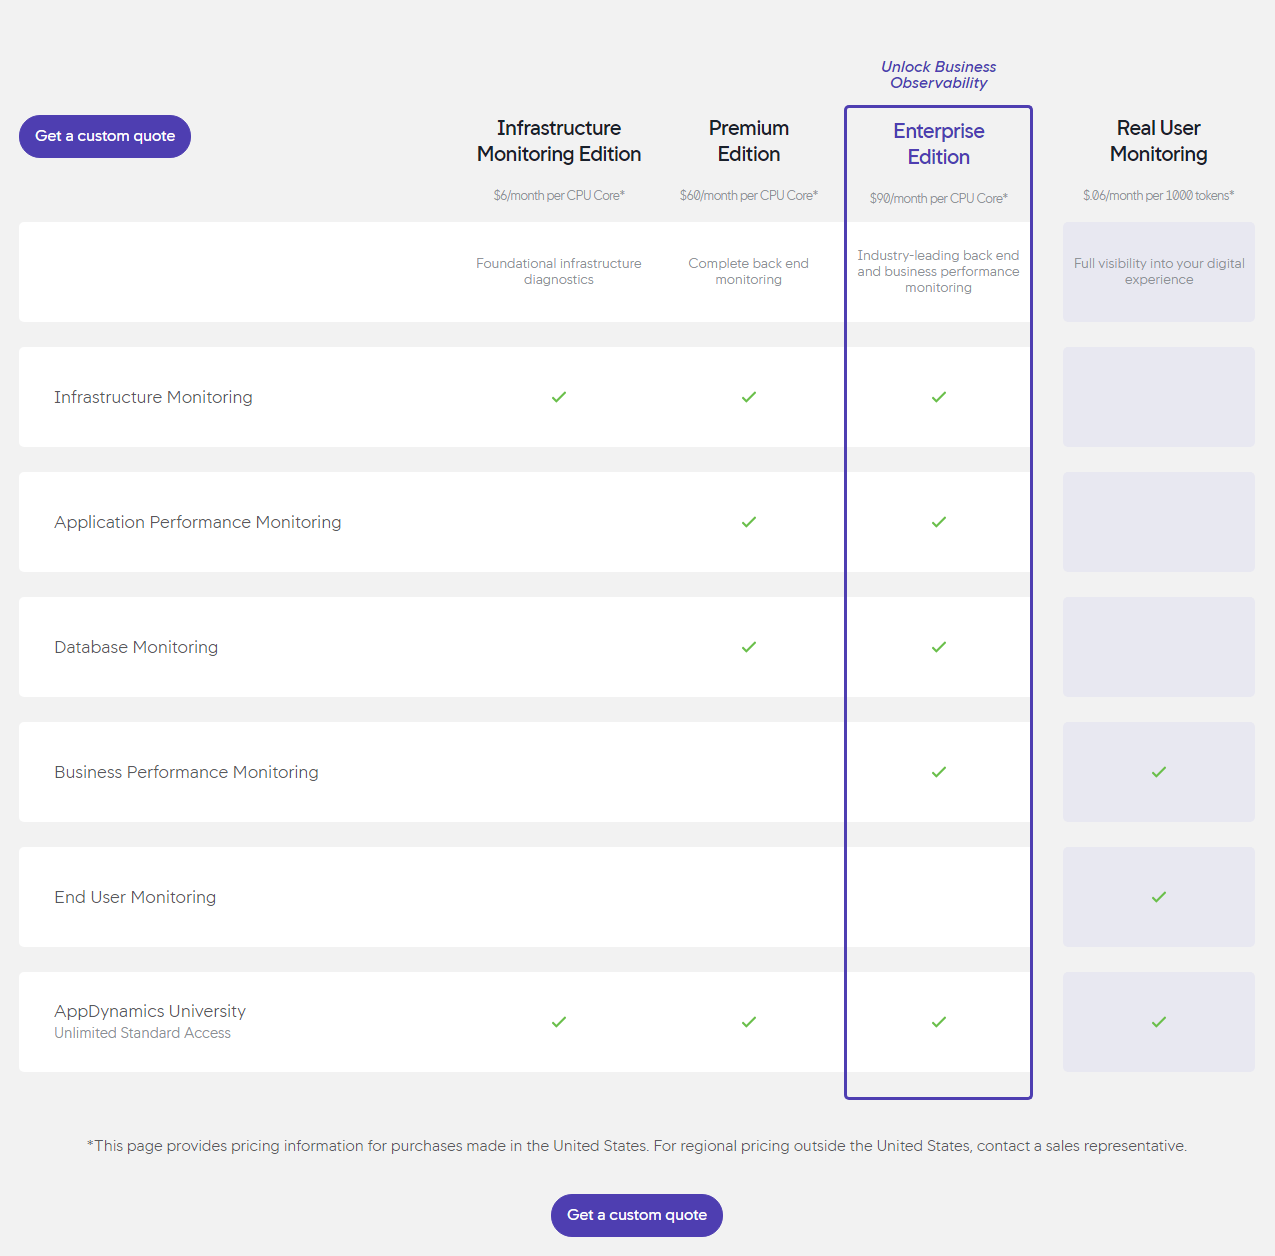This screenshot has height=1256, width=1275.
Task: Click Application Performance Monitoring checkmark under Enterprise Edition
Action: coord(939,522)
